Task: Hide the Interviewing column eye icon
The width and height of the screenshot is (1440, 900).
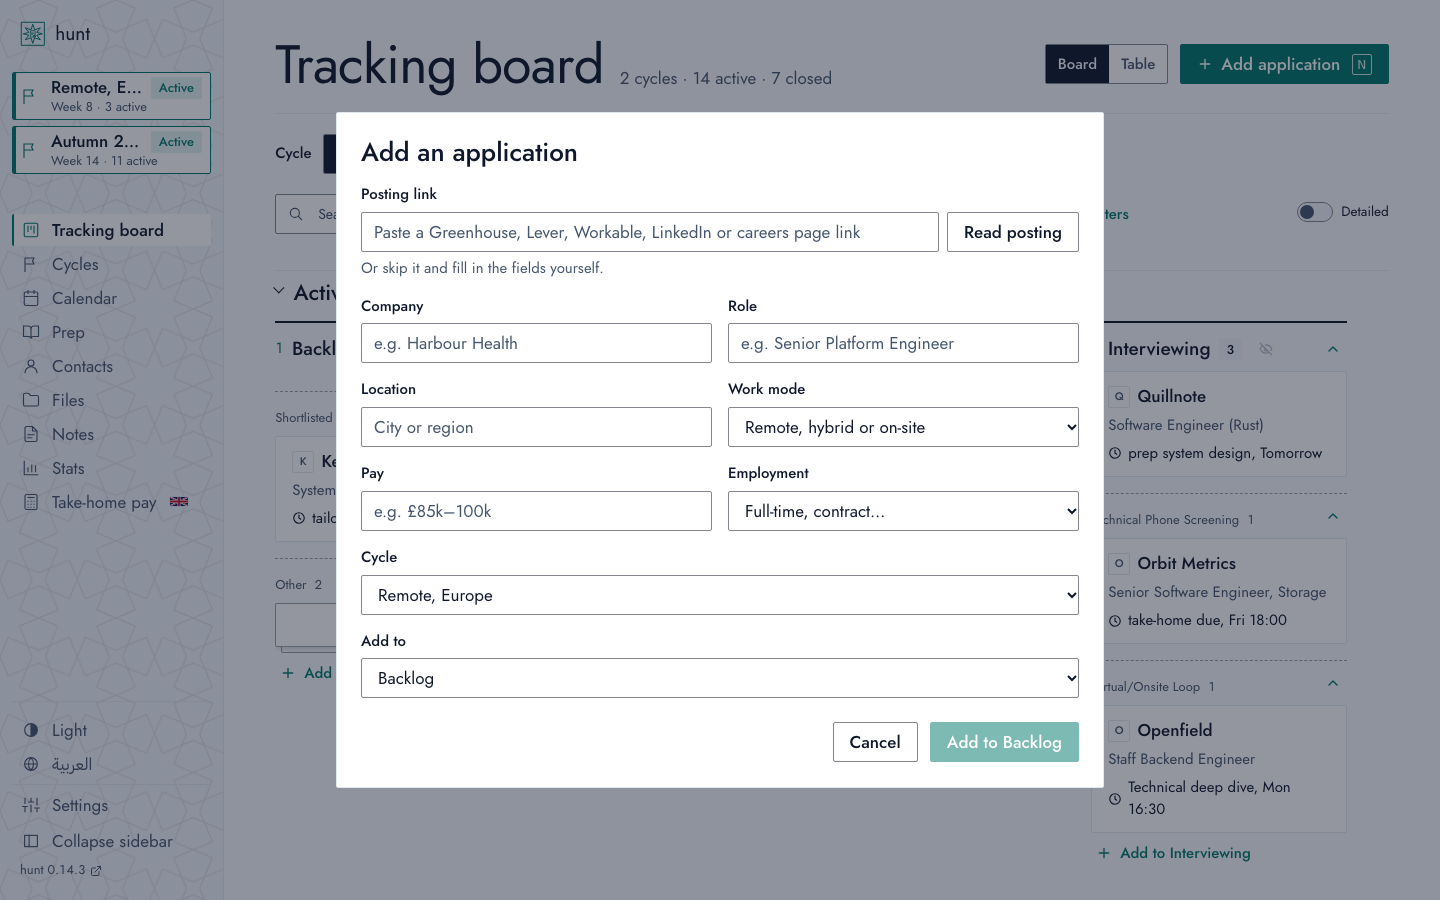Action: click(x=1266, y=349)
